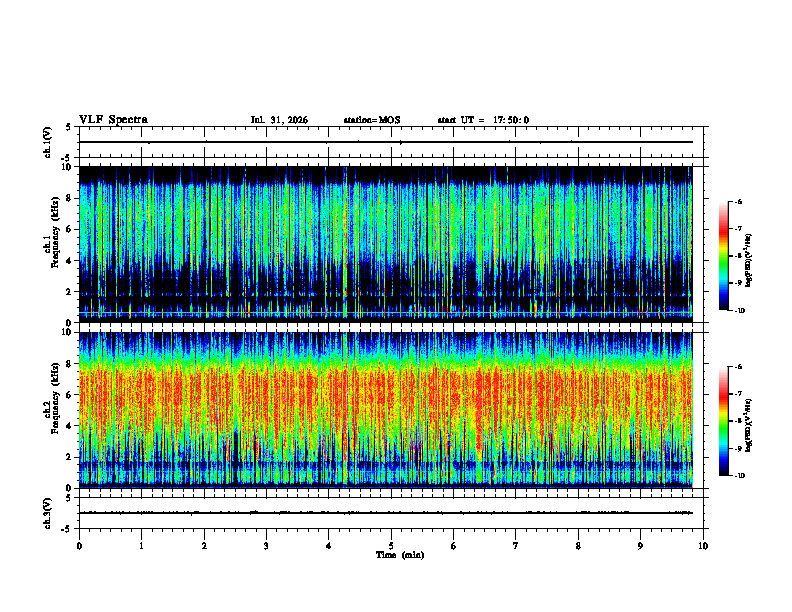Click the "start UT = 17:50:0" header text
This screenshot has width=792, height=612.
click(x=483, y=120)
